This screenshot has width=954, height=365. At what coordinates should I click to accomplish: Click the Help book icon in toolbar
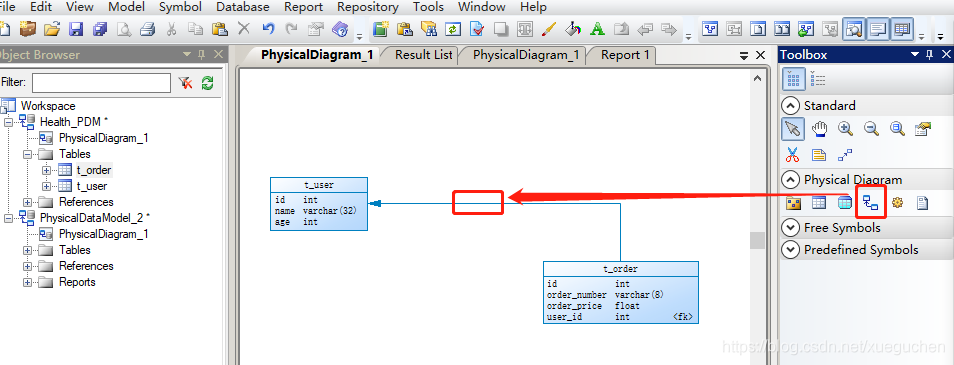point(340,29)
